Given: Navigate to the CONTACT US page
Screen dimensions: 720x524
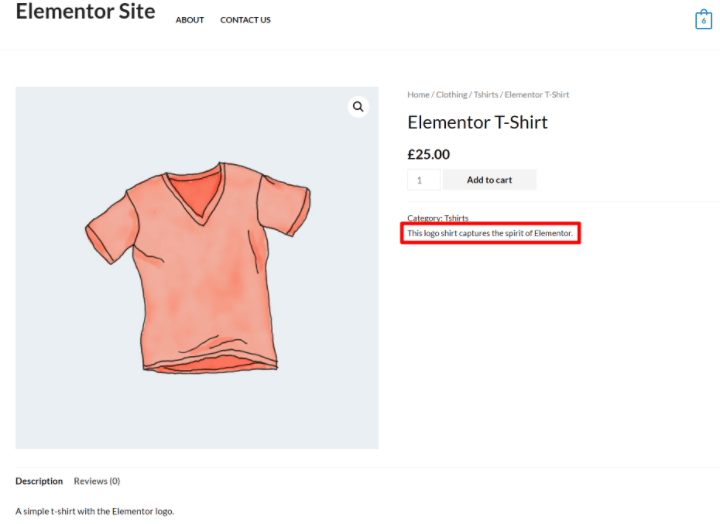Looking at the screenshot, I should [245, 20].
